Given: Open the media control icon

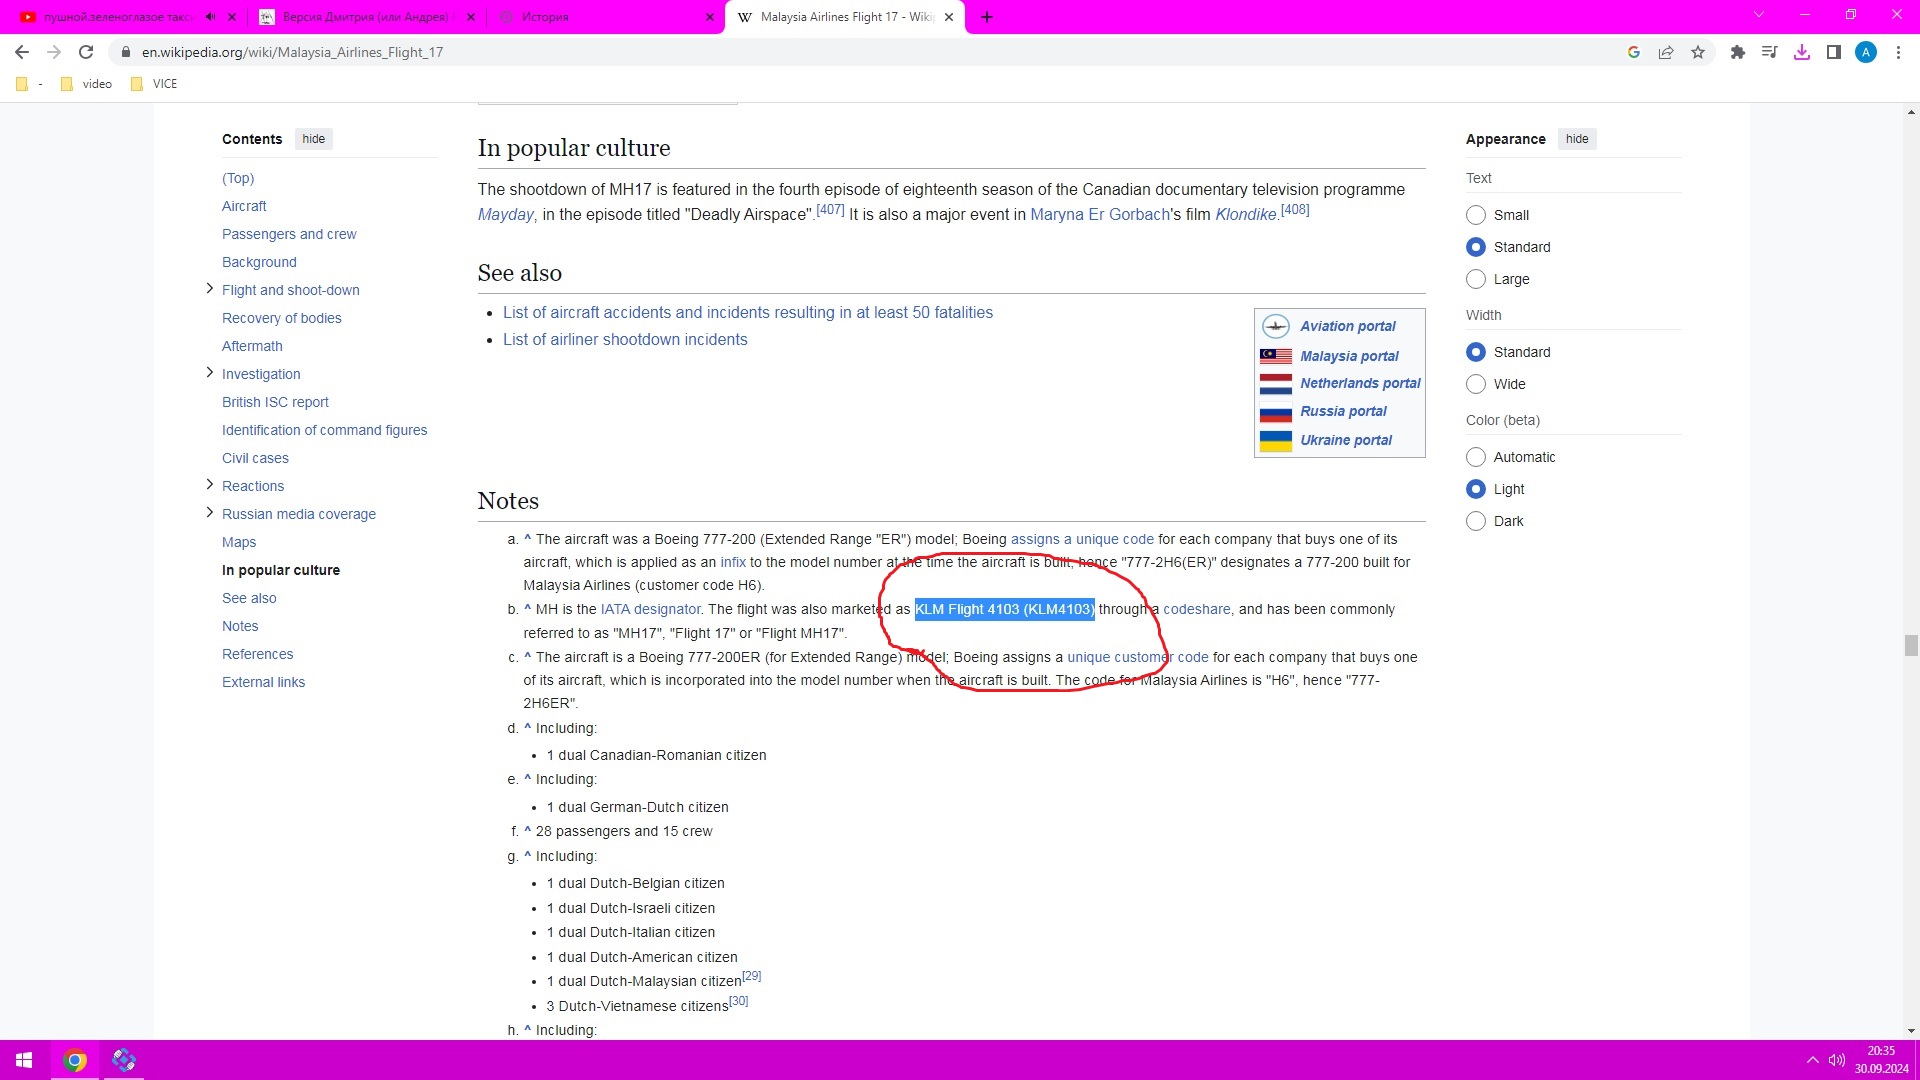Looking at the screenshot, I should point(1770,52).
